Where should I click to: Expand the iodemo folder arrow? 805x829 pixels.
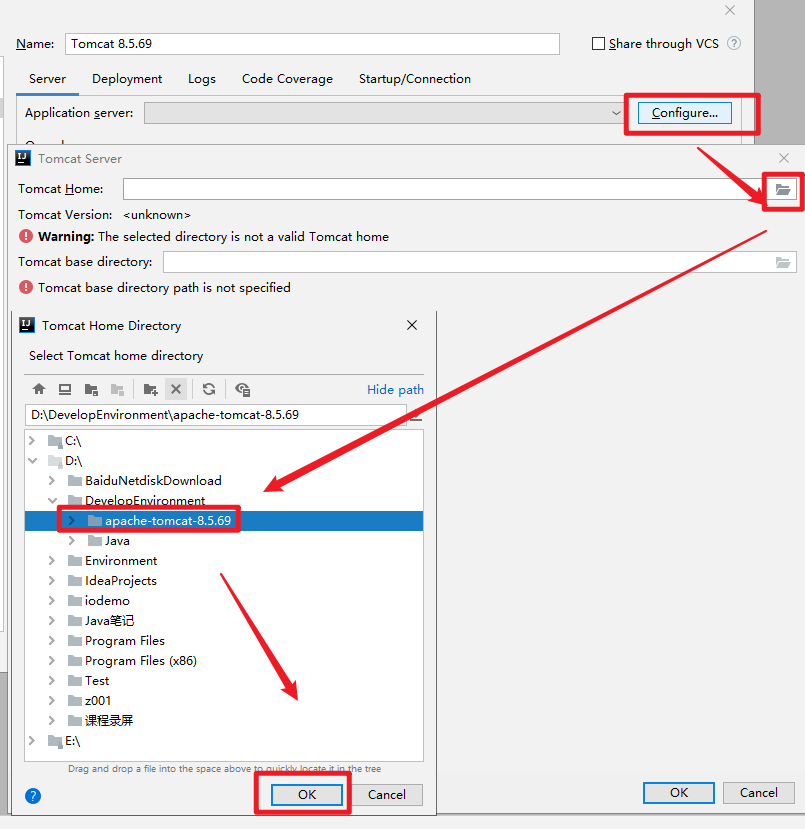[52, 601]
